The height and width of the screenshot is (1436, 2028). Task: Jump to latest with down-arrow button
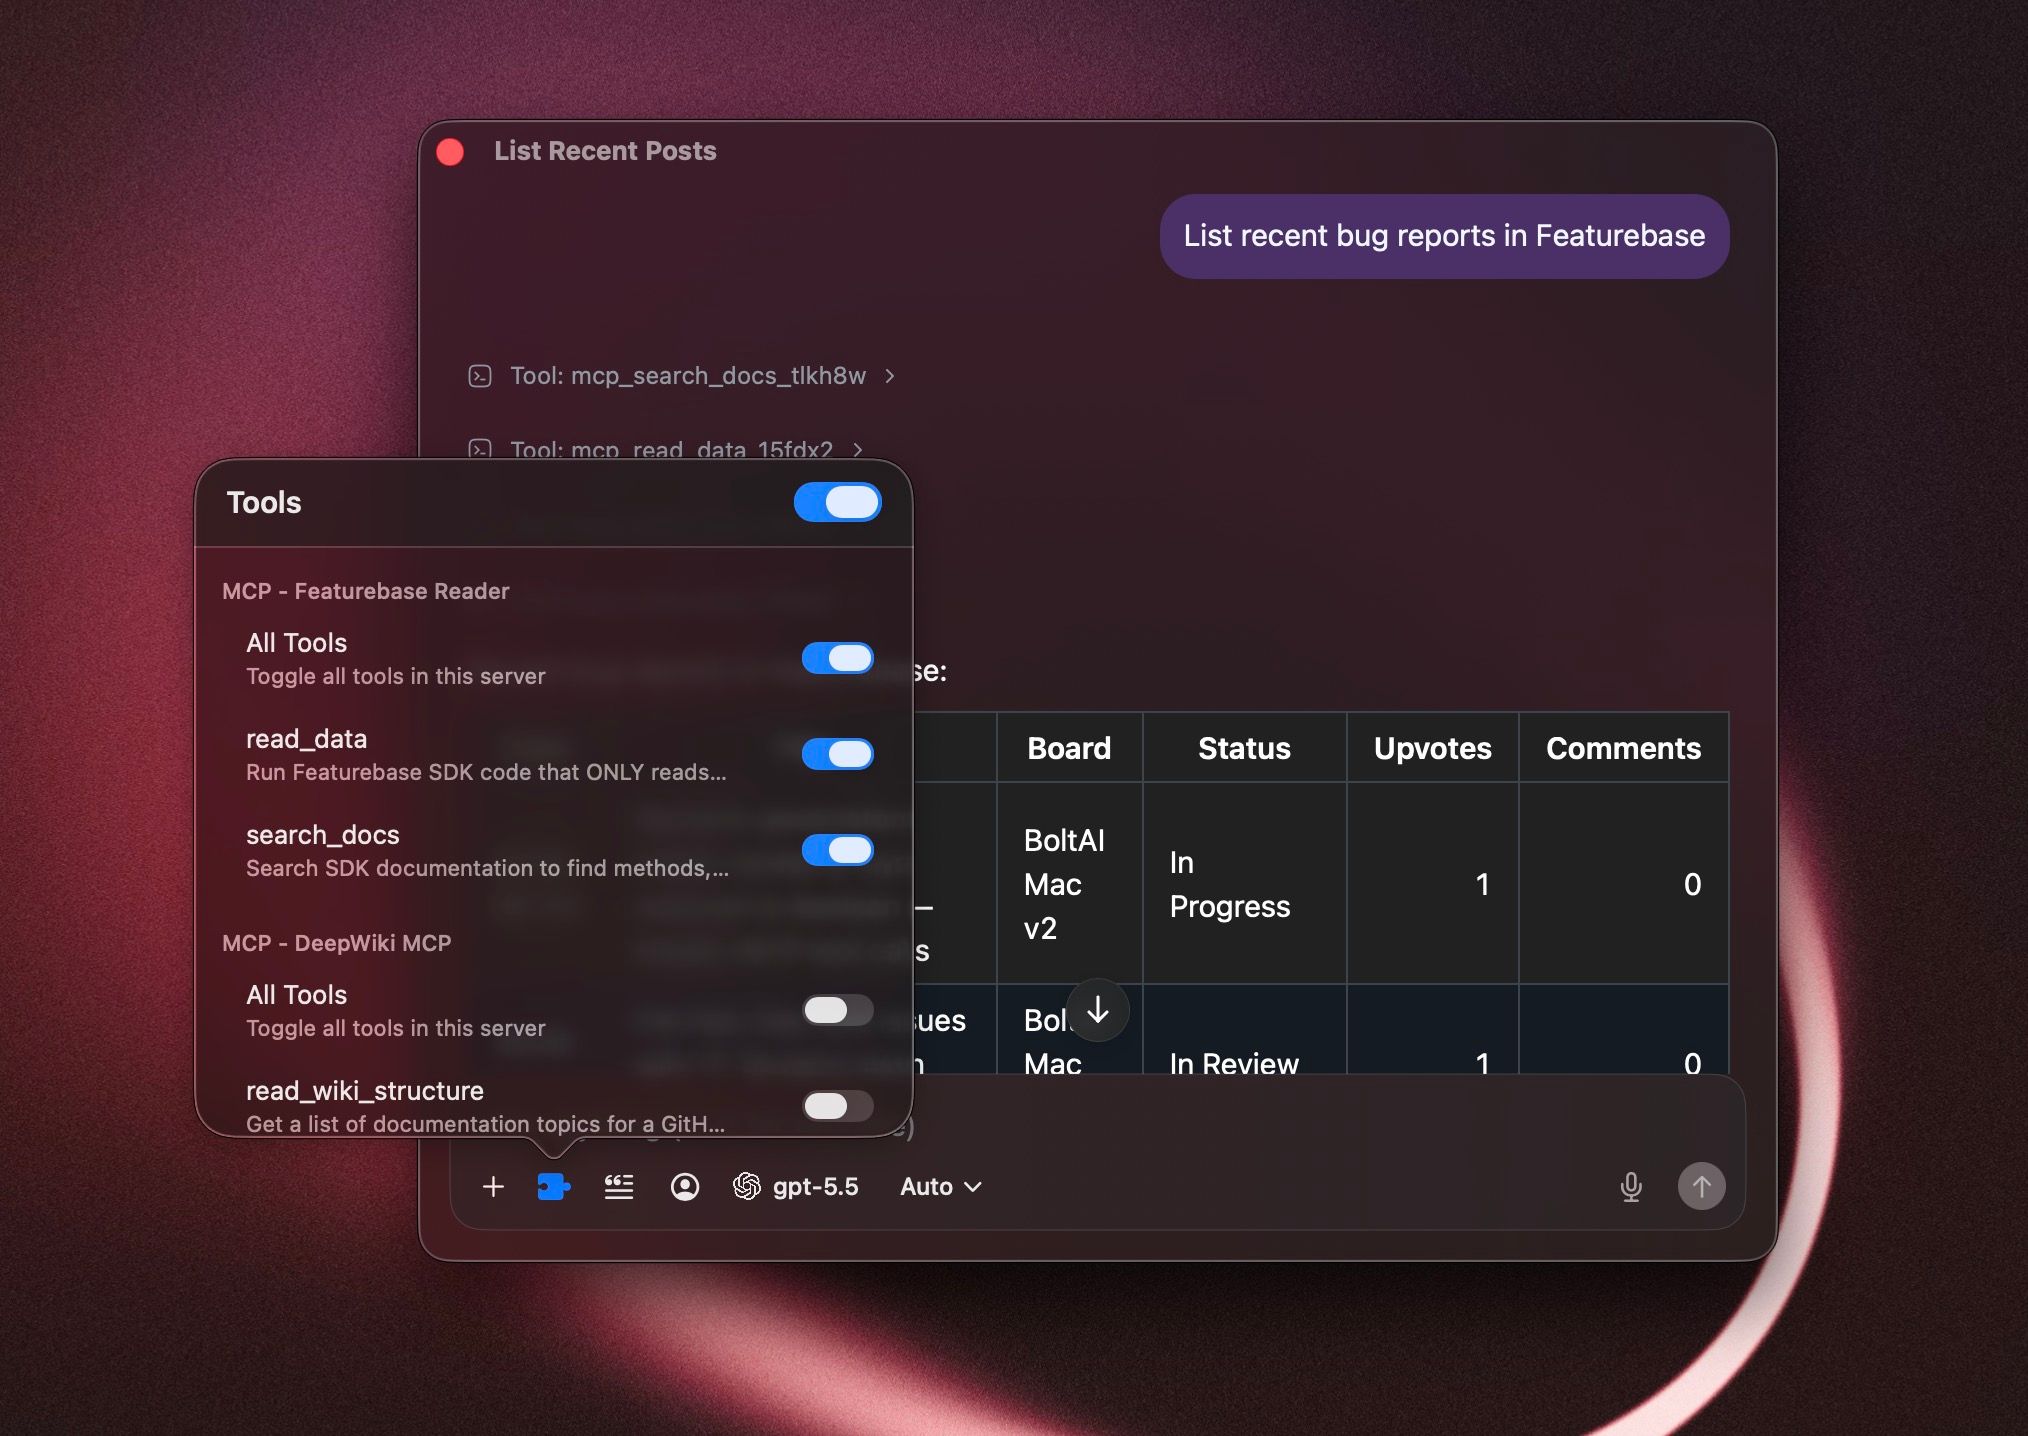click(1098, 1010)
